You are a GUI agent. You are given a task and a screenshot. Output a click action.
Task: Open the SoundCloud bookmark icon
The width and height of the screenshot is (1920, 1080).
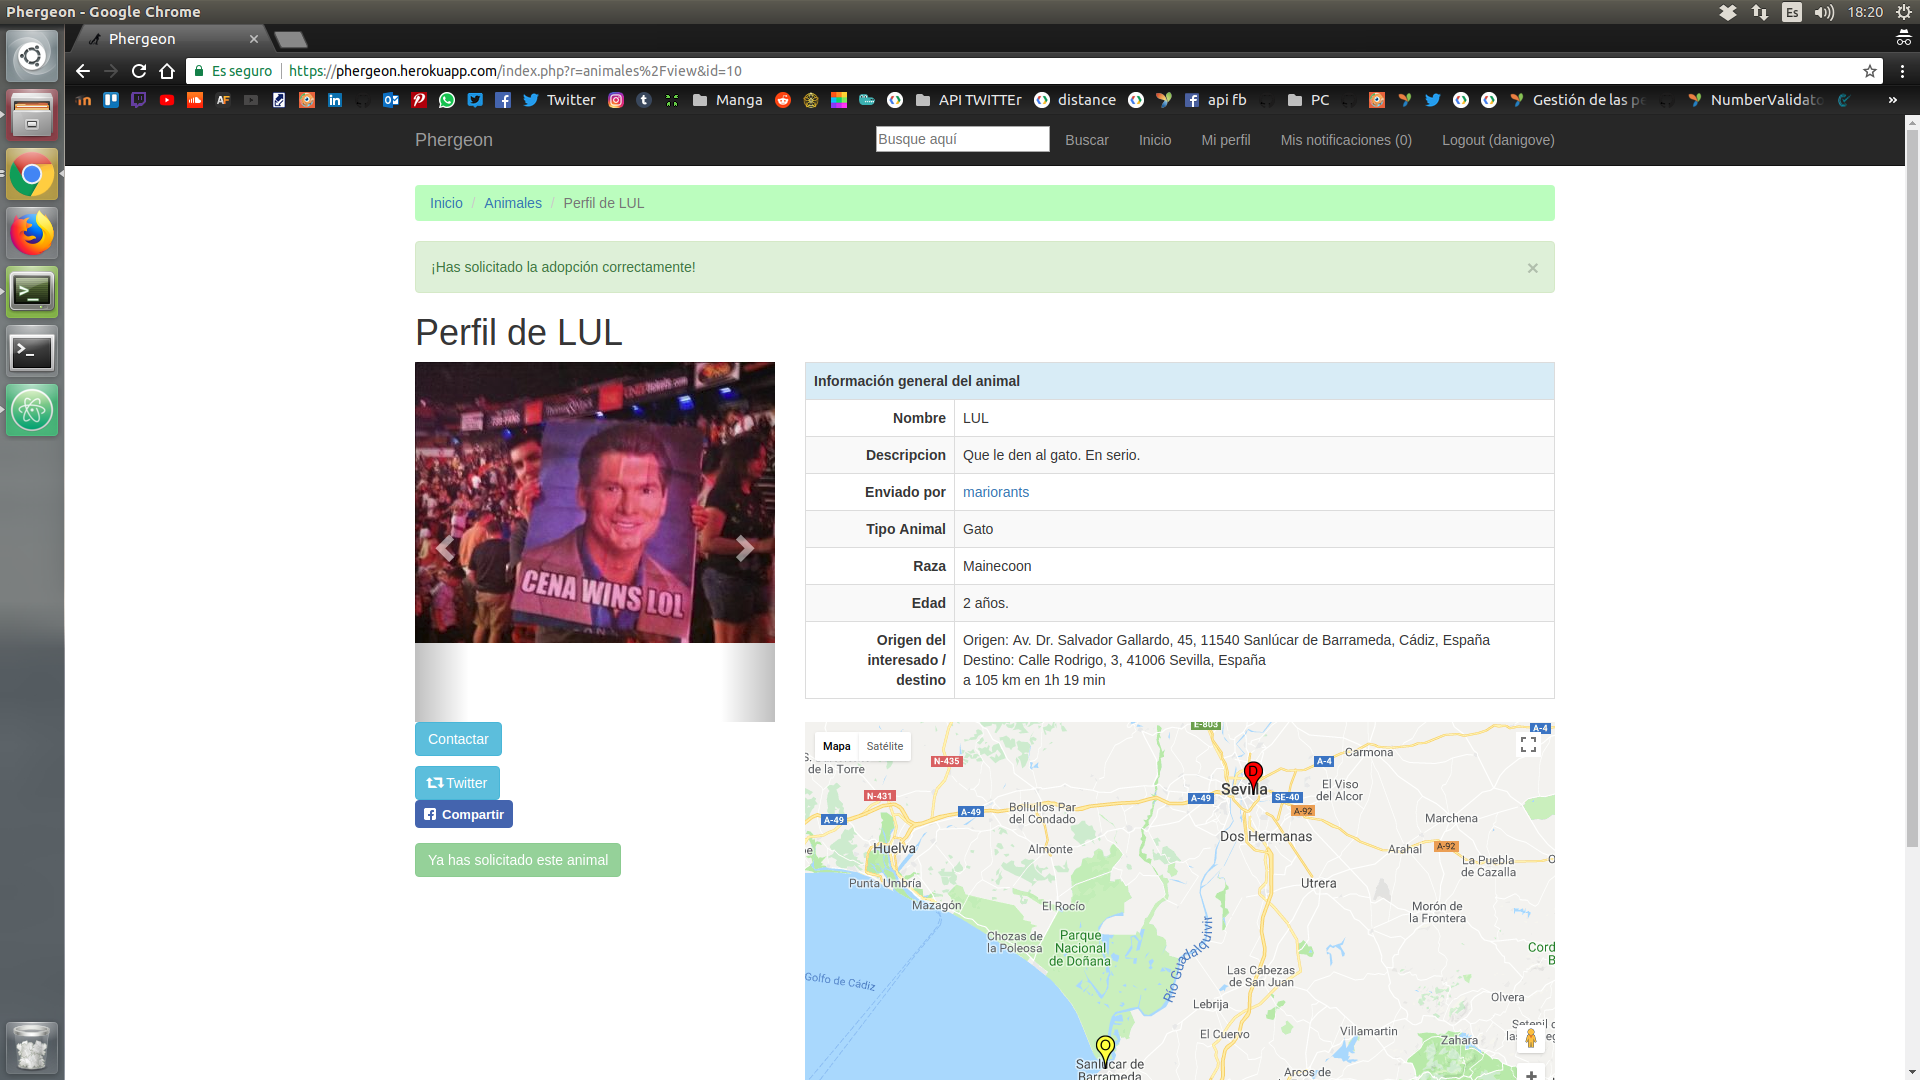195,100
